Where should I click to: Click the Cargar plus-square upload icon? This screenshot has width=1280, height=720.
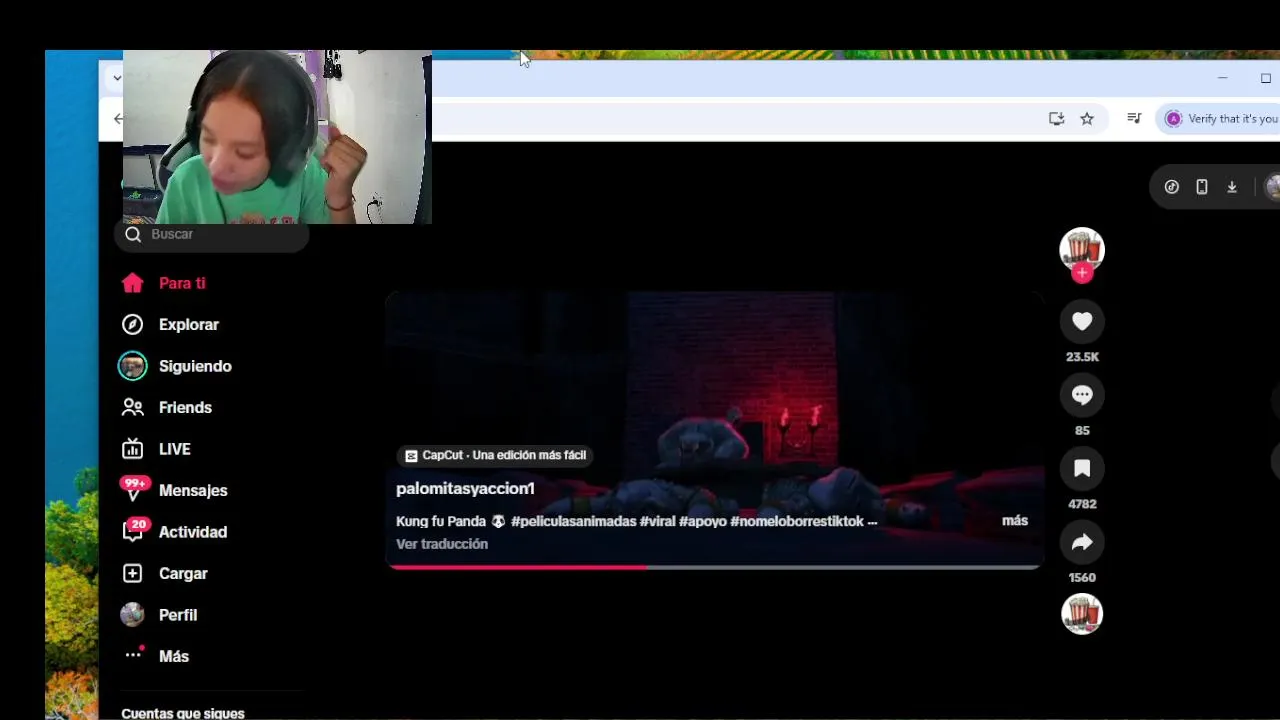(x=133, y=573)
